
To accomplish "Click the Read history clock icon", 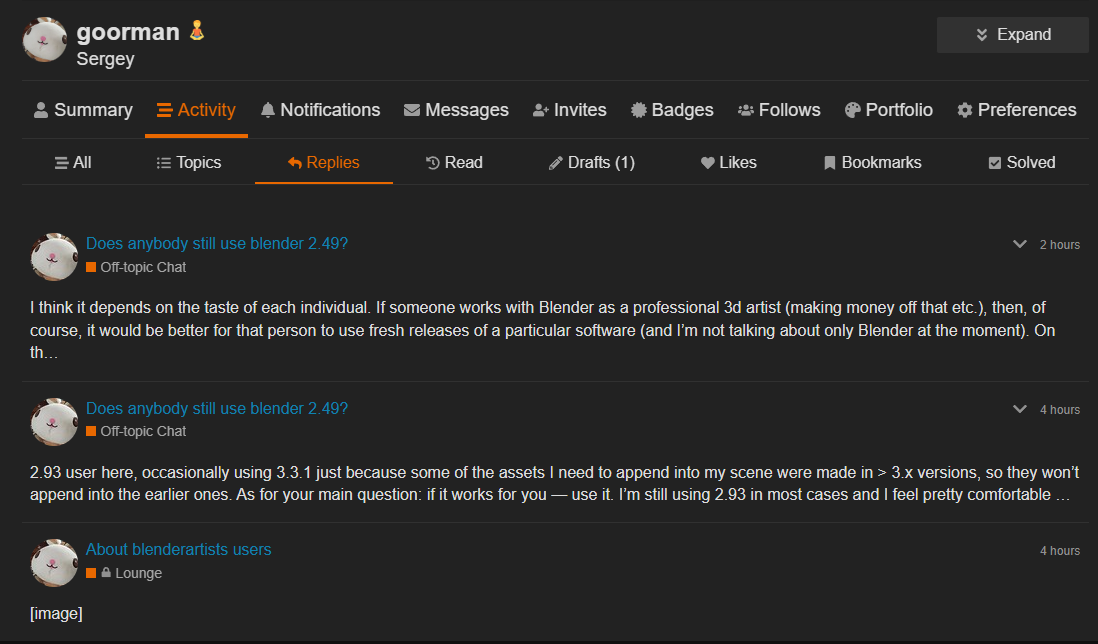I will coord(433,163).
